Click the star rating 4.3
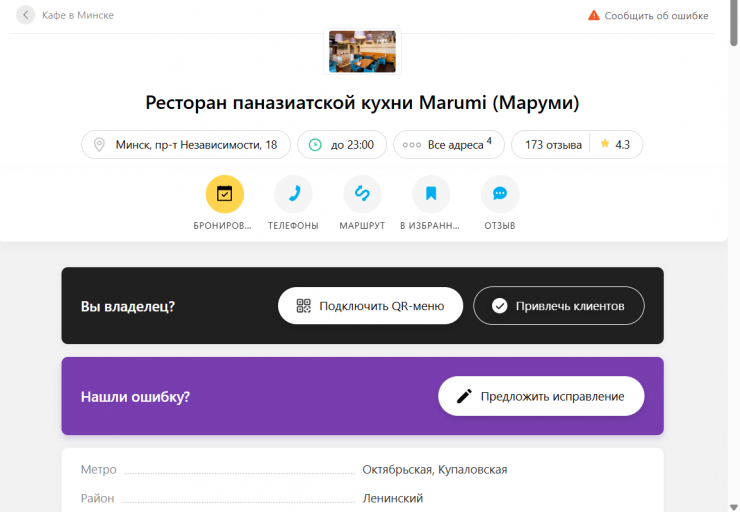Viewport: 740px width, 512px height. (615, 144)
